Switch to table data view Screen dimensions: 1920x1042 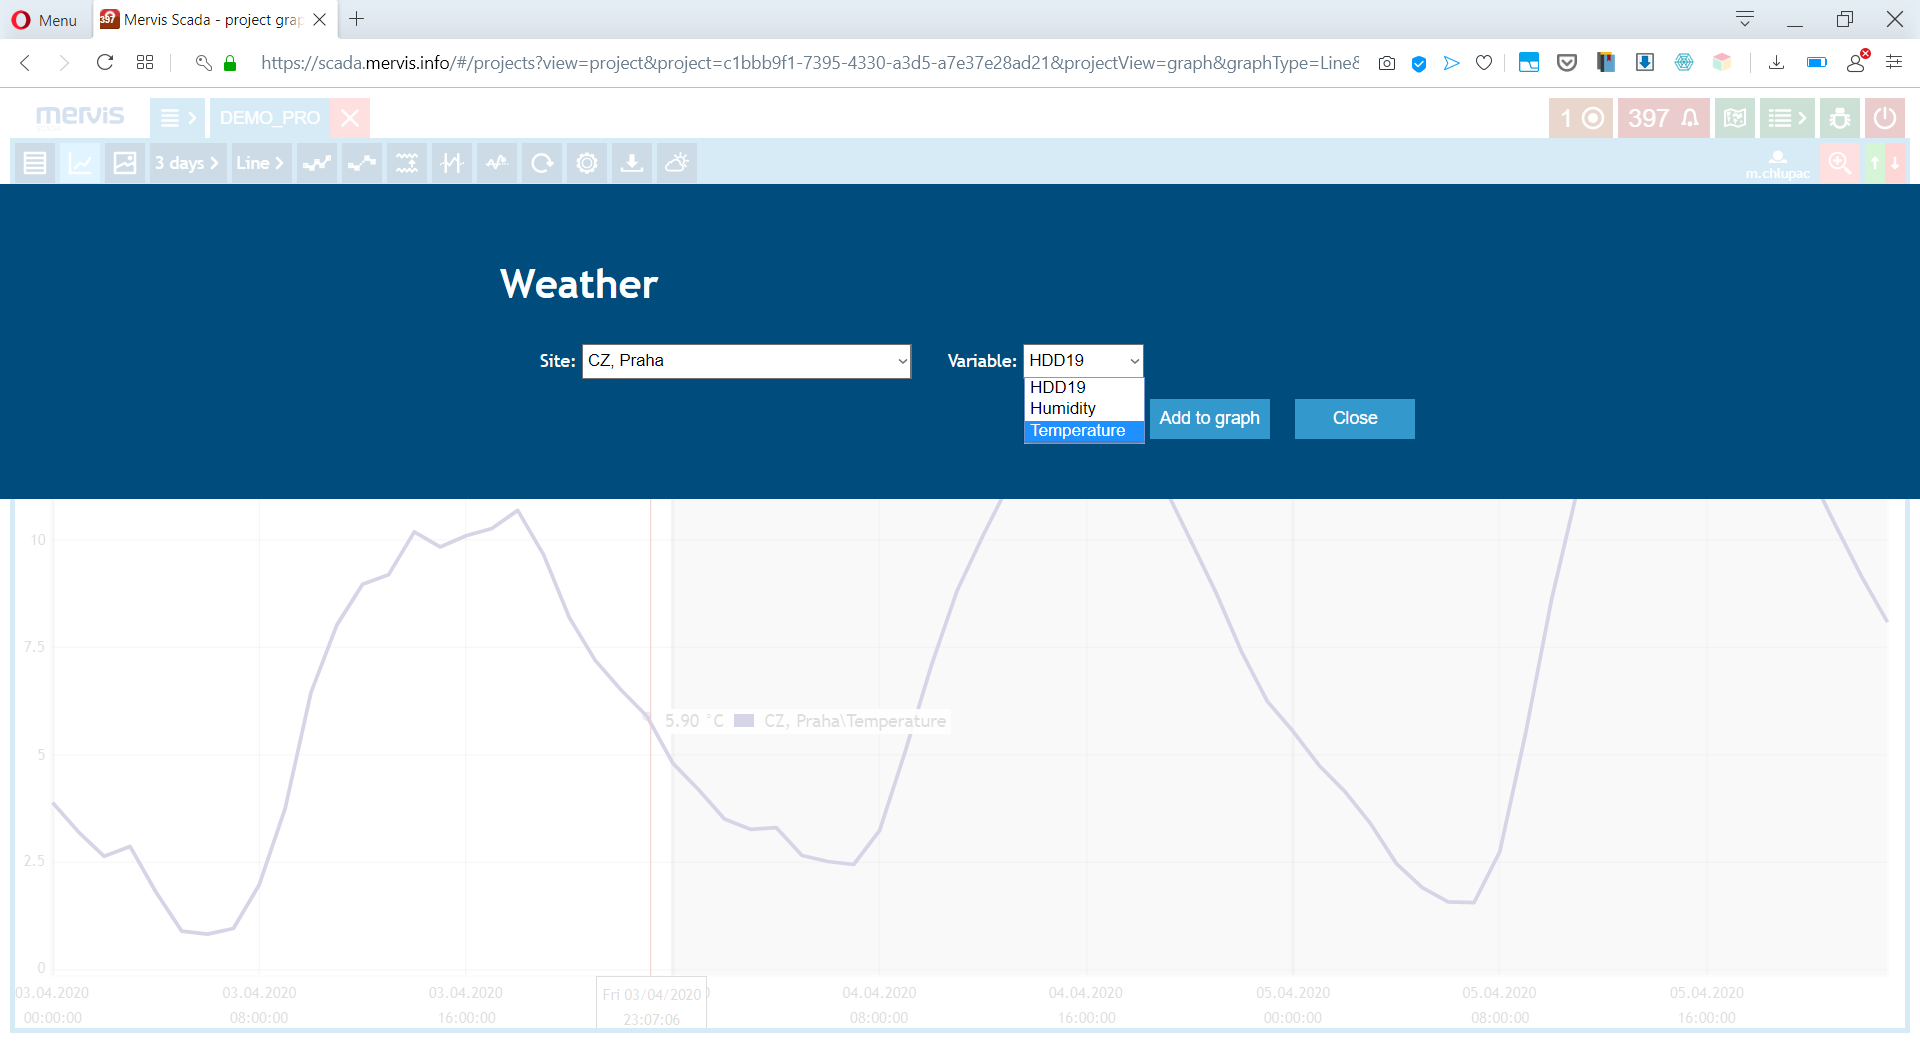click(35, 162)
